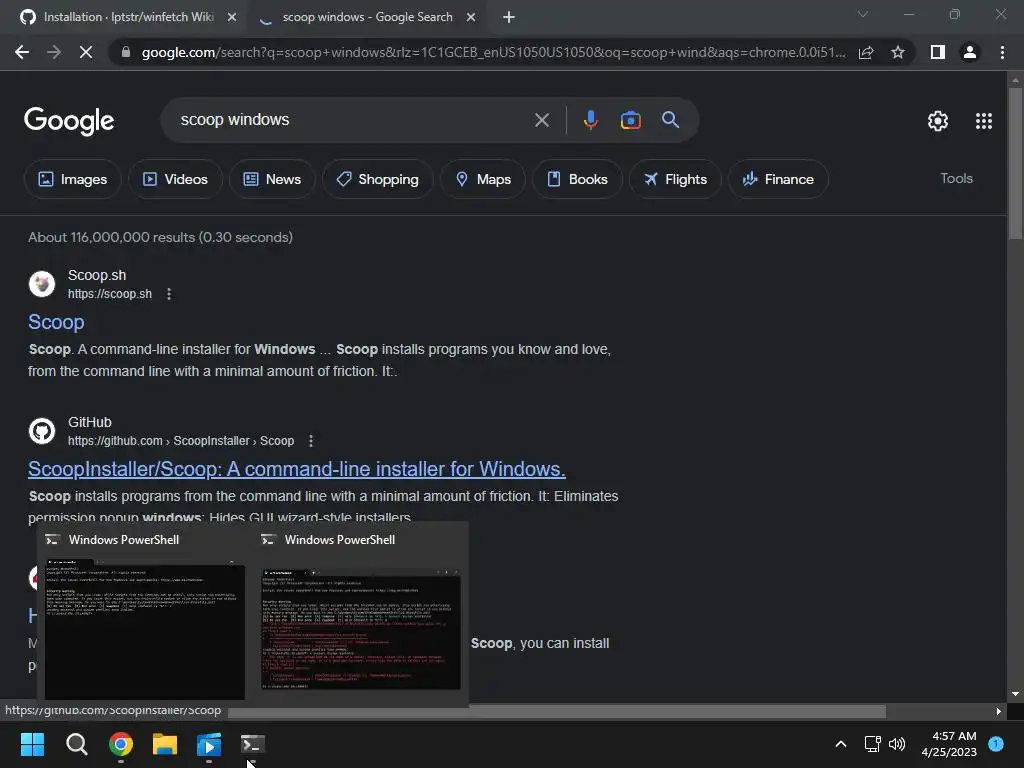The width and height of the screenshot is (1024, 768).
Task: Open search Tools options
Action: click(956, 178)
